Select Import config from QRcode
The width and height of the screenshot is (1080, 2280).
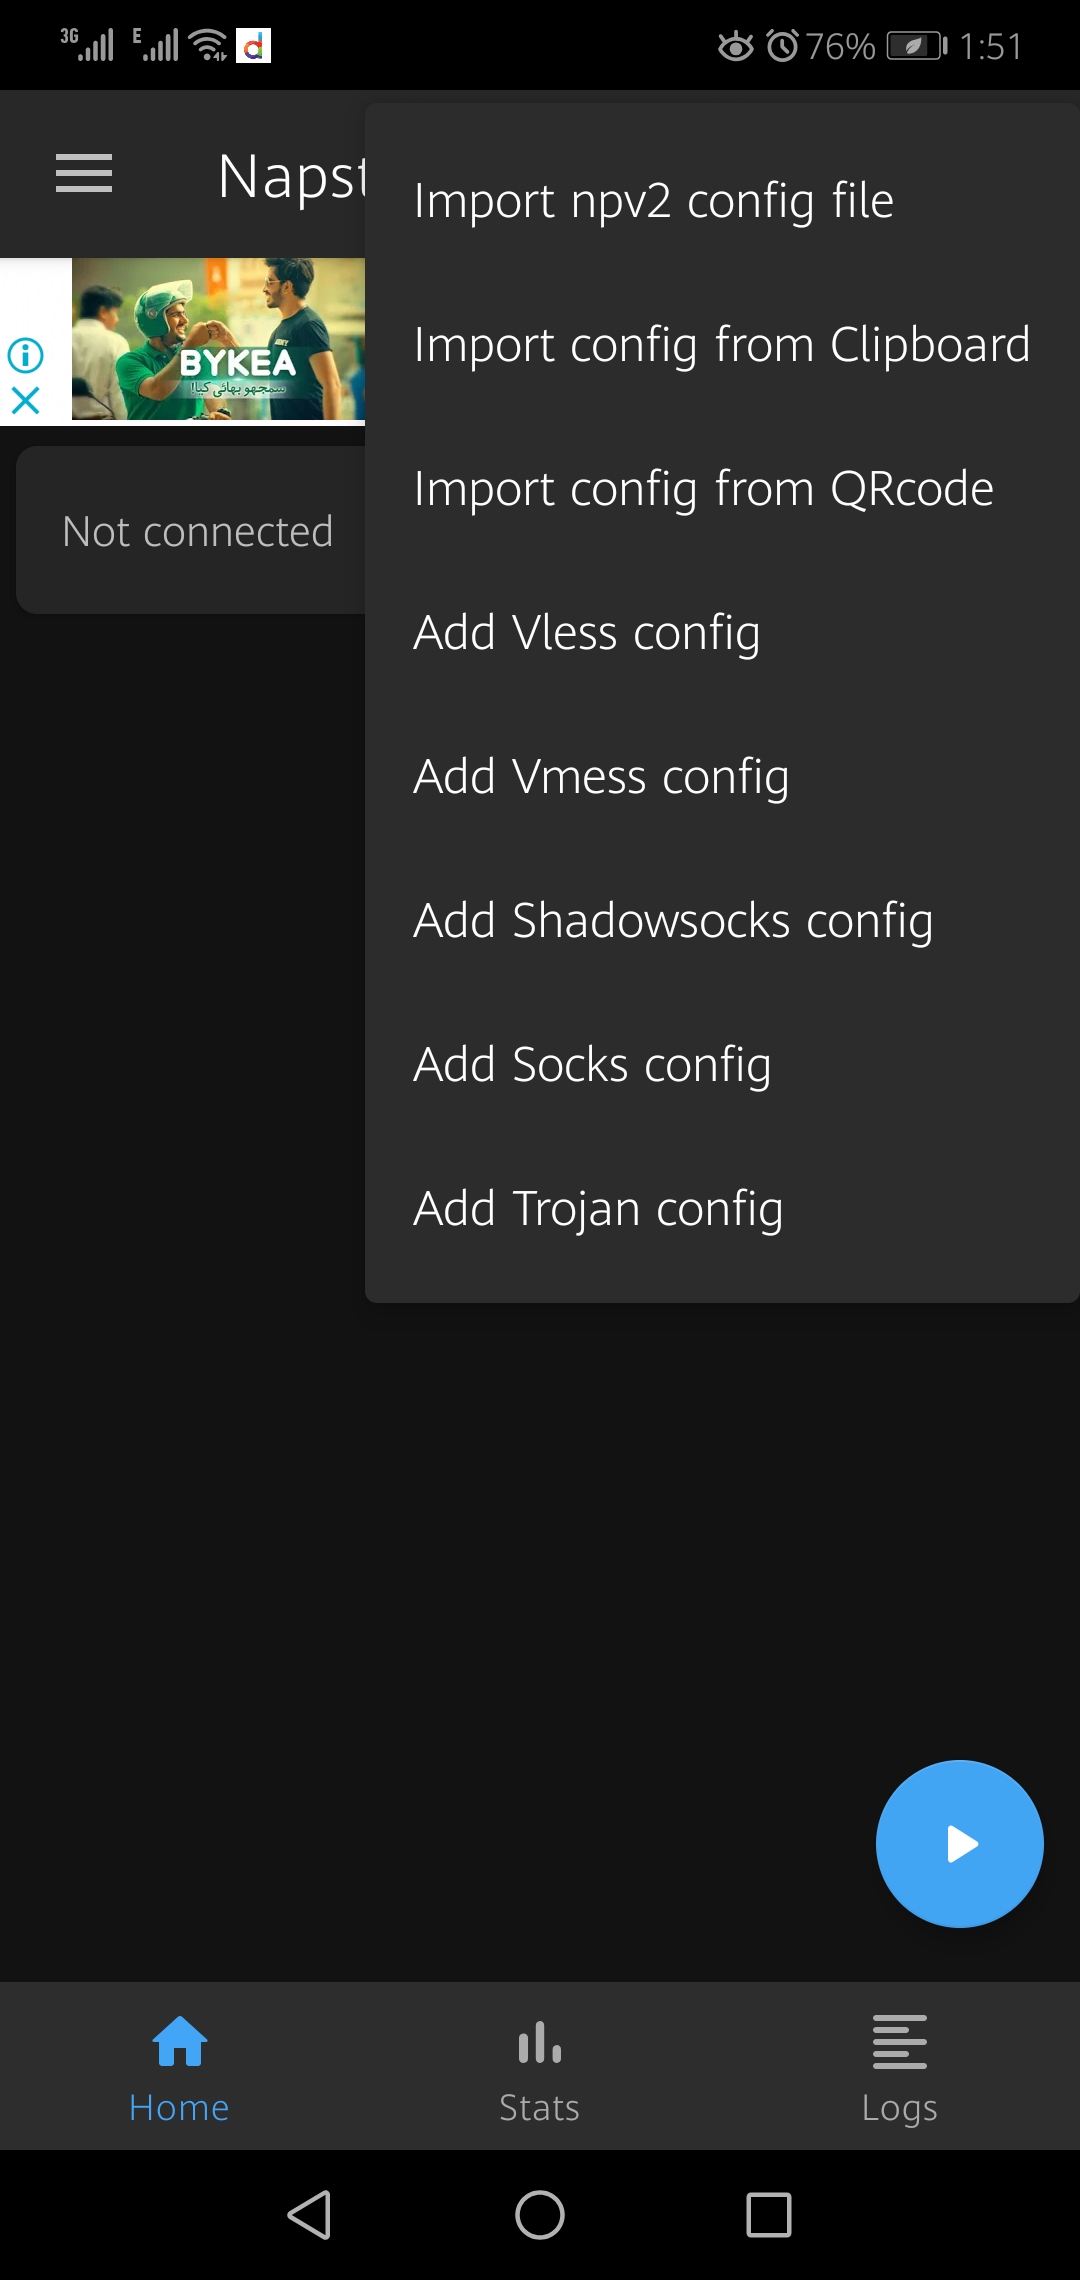tap(703, 489)
